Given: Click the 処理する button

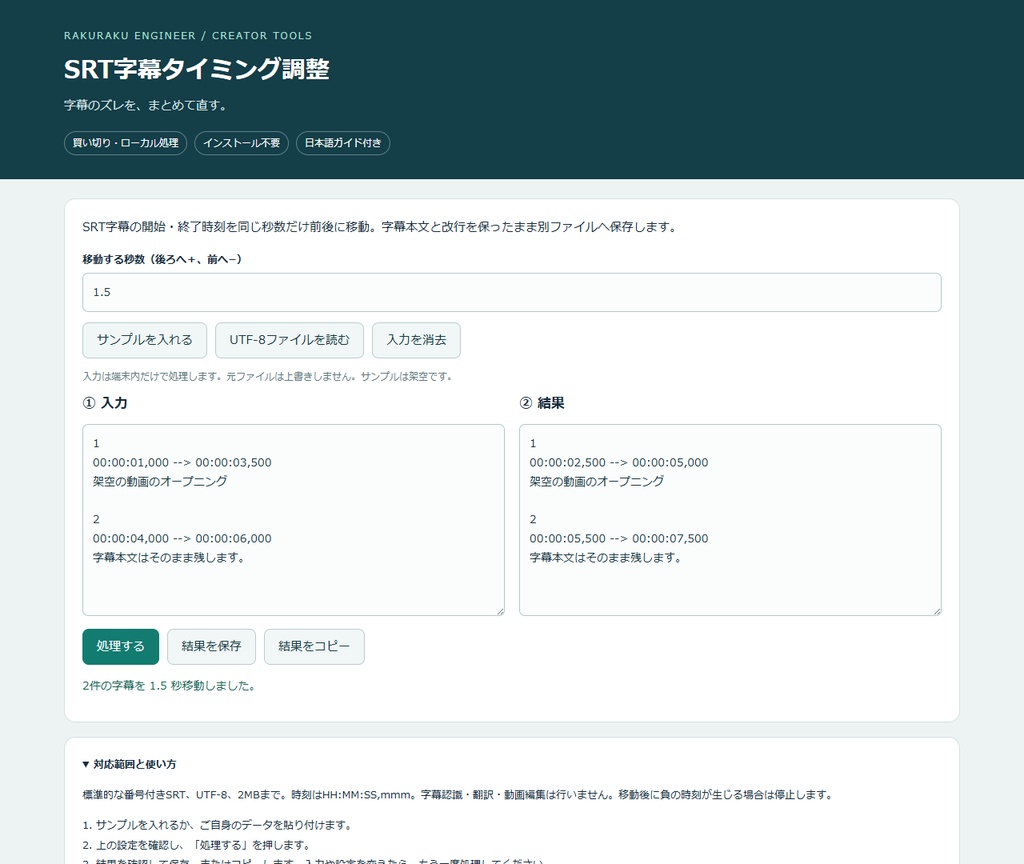Looking at the screenshot, I should point(121,647).
